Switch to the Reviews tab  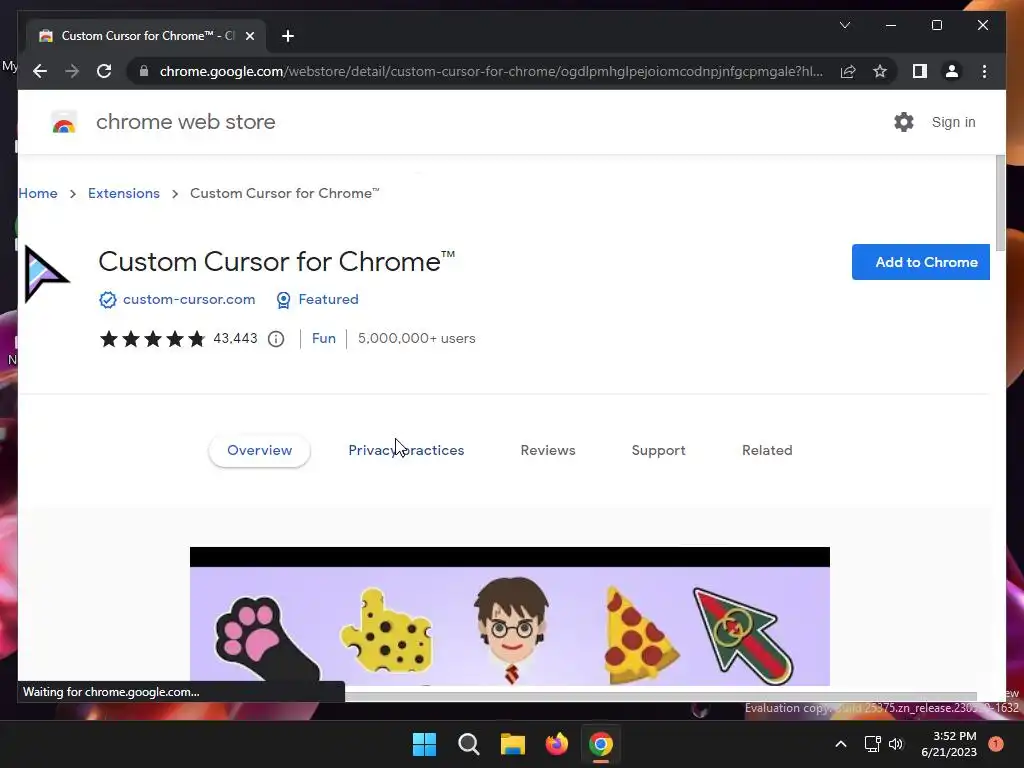[x=547, y=451]
